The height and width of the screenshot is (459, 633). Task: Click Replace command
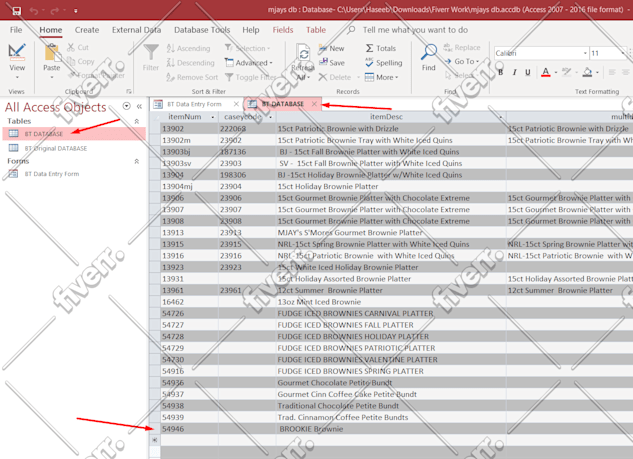[x=462, y=48]
